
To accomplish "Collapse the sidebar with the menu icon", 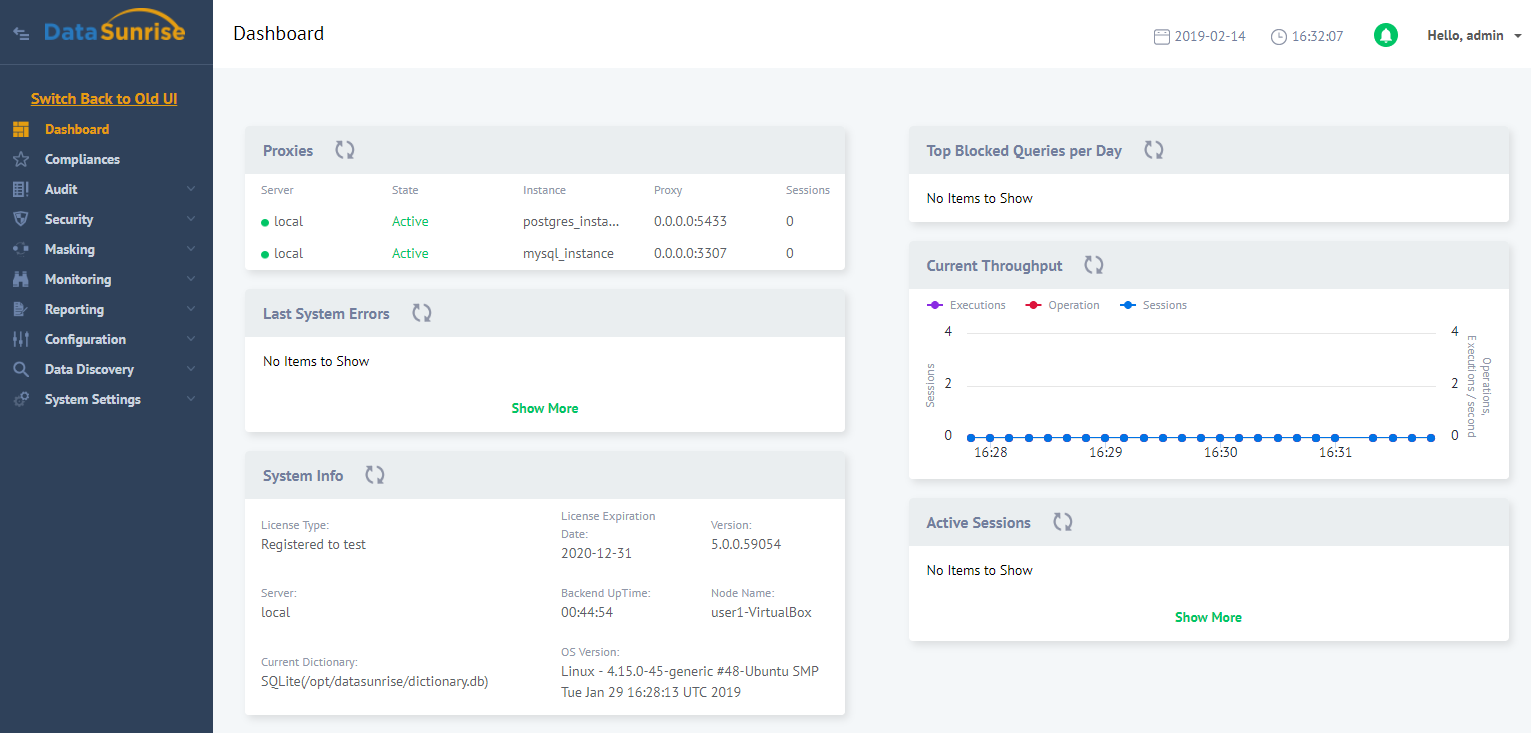I will click(x=20, y=33).
